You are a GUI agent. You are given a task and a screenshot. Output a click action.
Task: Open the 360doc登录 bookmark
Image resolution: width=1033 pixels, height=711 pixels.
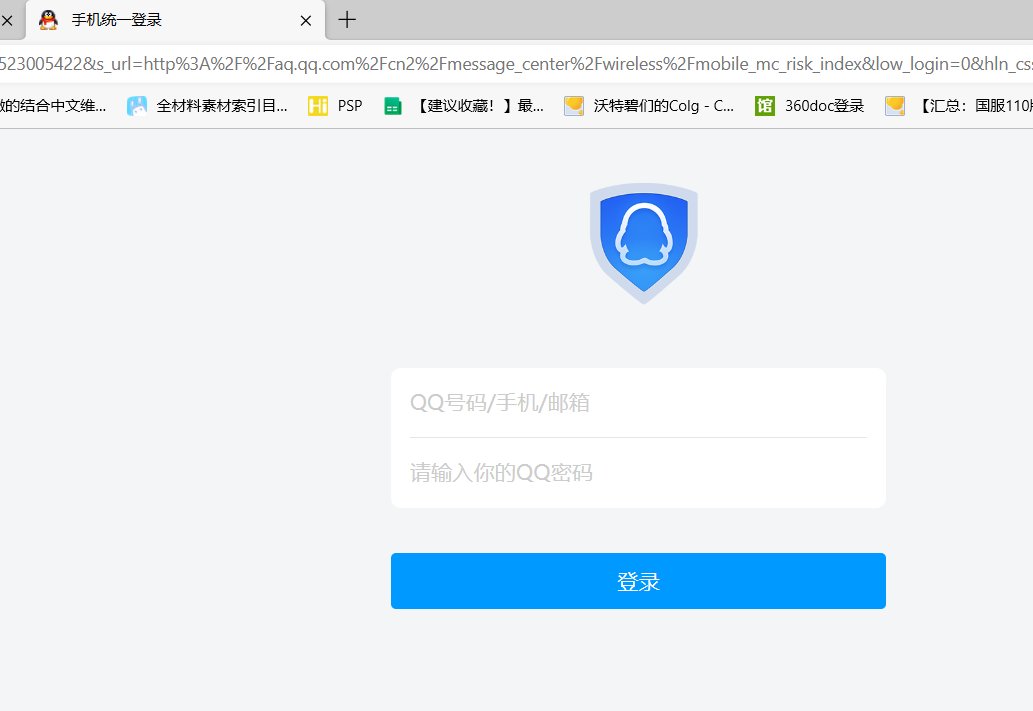(x=810, y=105)
